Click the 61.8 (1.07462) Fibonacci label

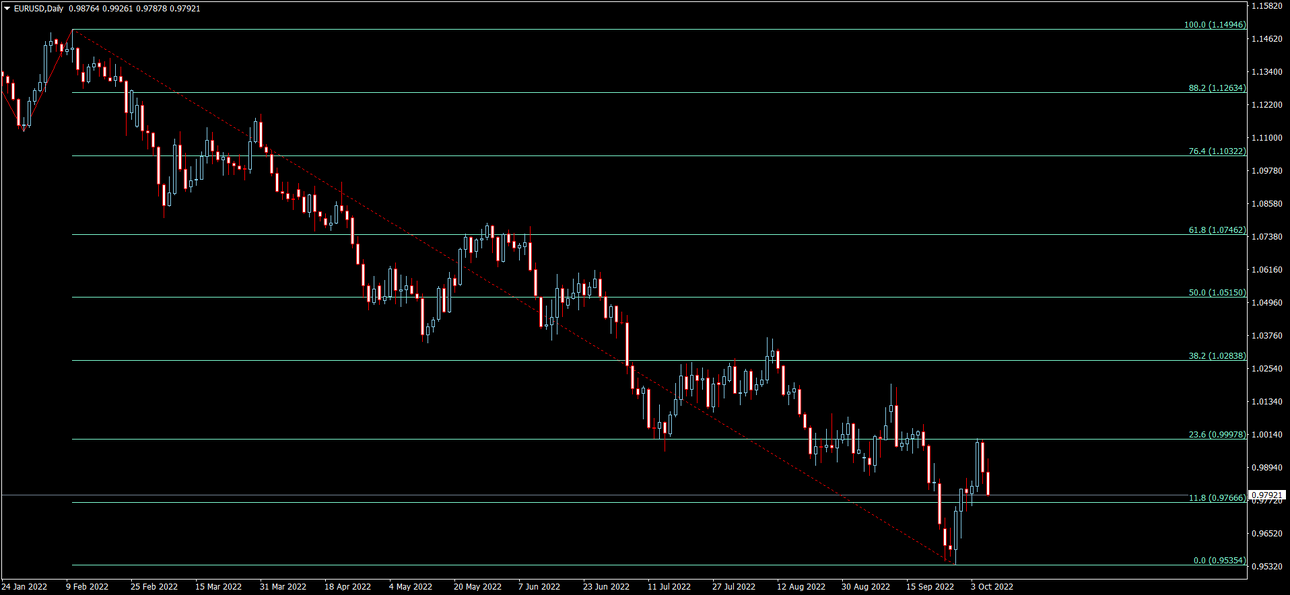tap(1216, 230)
